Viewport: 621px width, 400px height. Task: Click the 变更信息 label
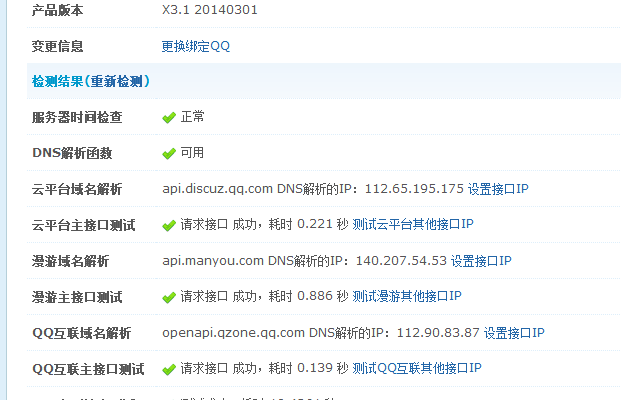57,46
